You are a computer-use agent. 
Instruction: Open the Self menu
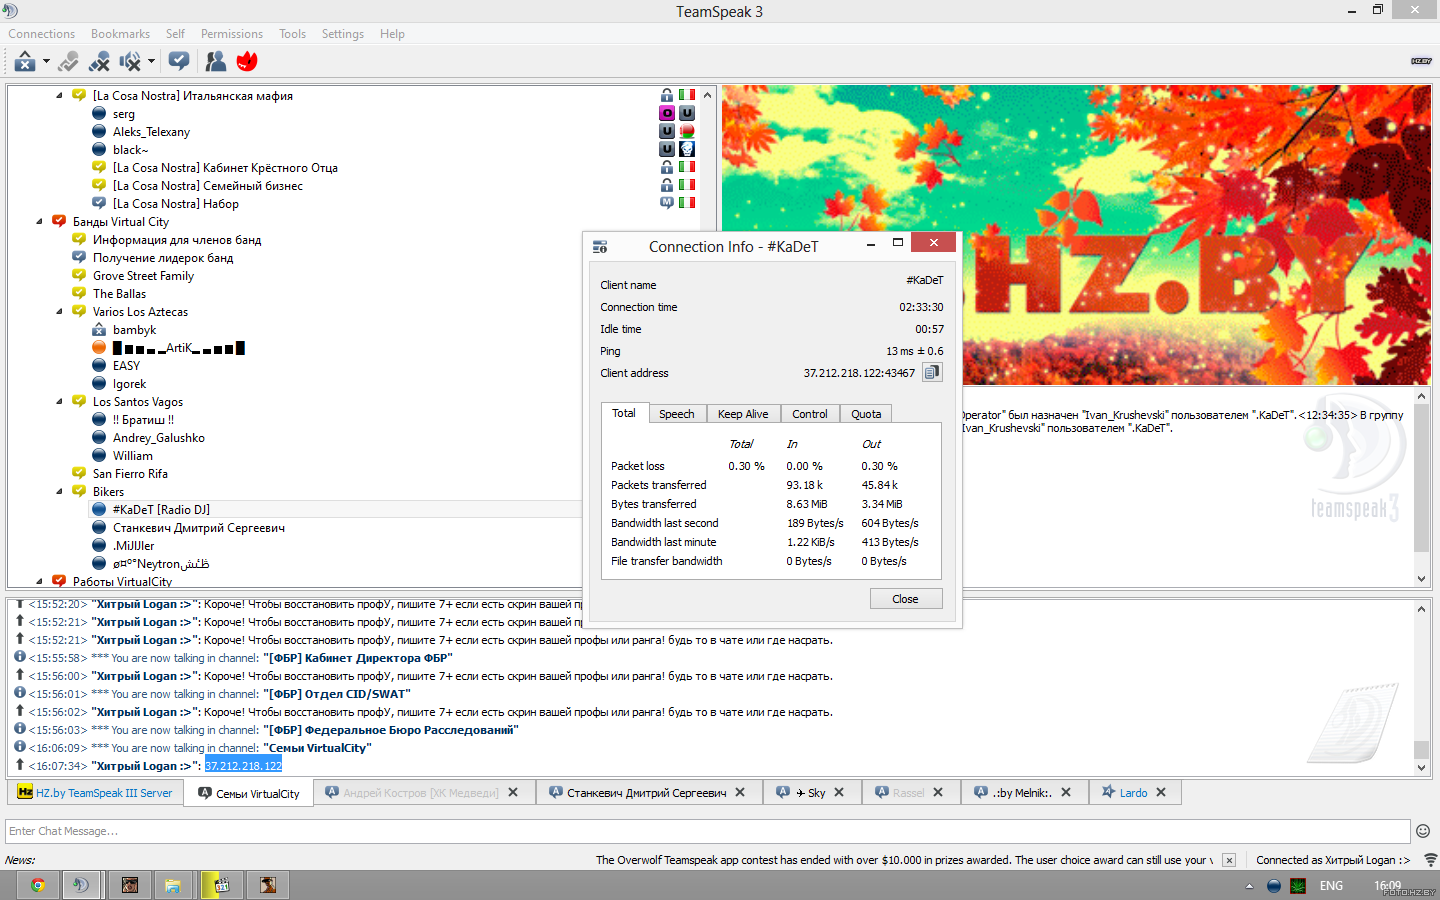click(x=175, y=34)
